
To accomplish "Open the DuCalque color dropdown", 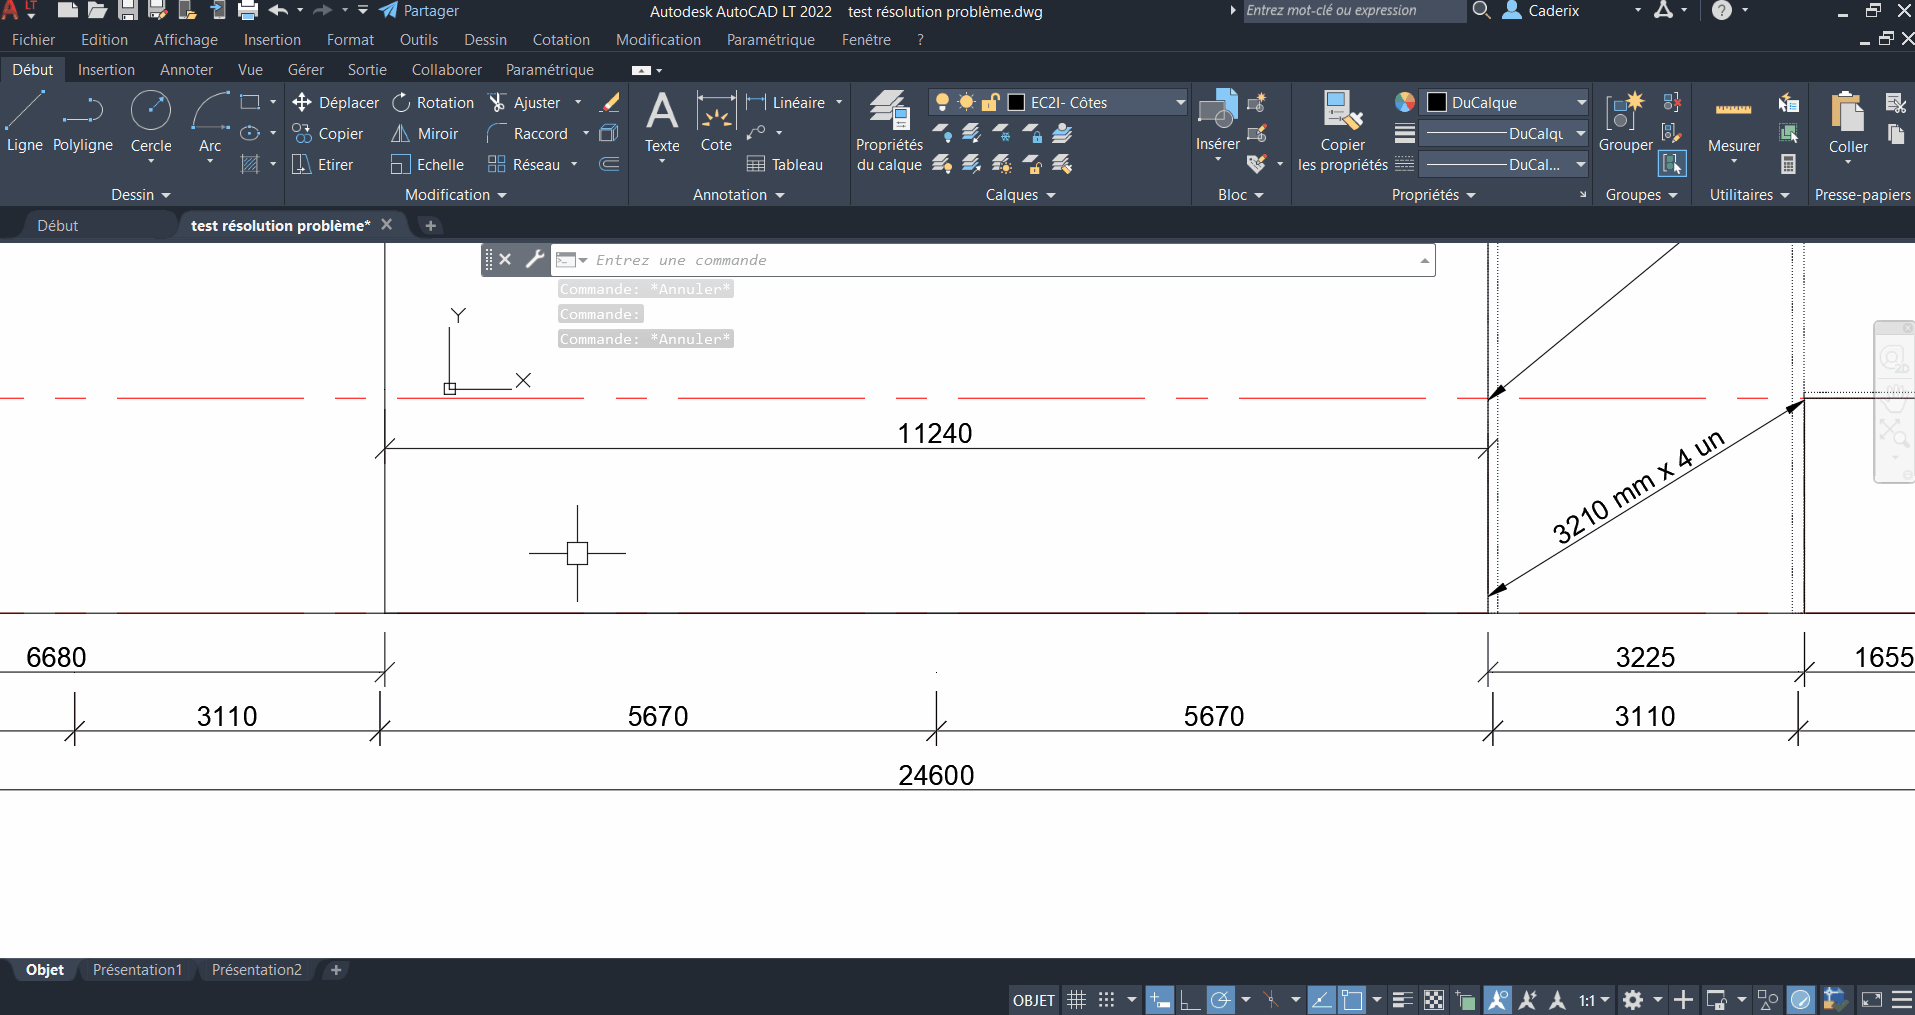I will point(1580,101).
